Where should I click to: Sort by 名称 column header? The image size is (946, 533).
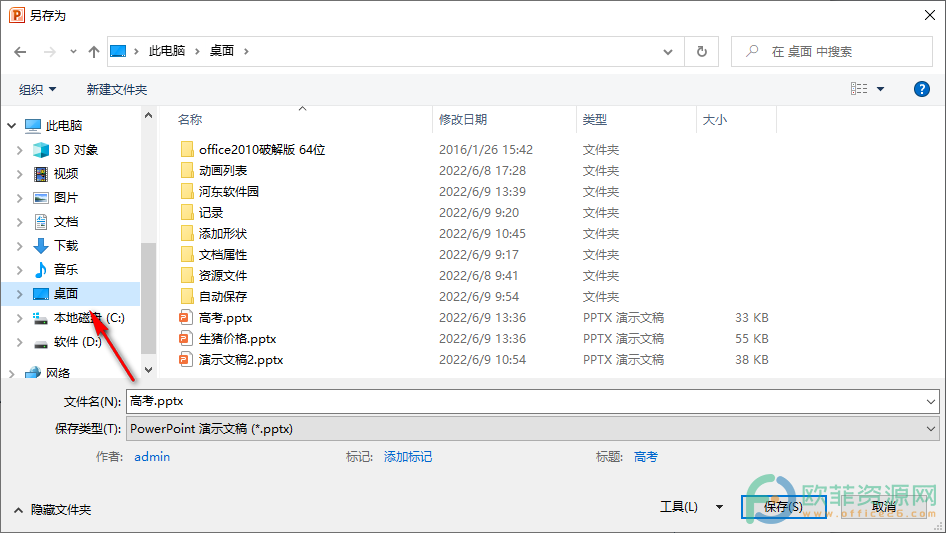(190, 120)
